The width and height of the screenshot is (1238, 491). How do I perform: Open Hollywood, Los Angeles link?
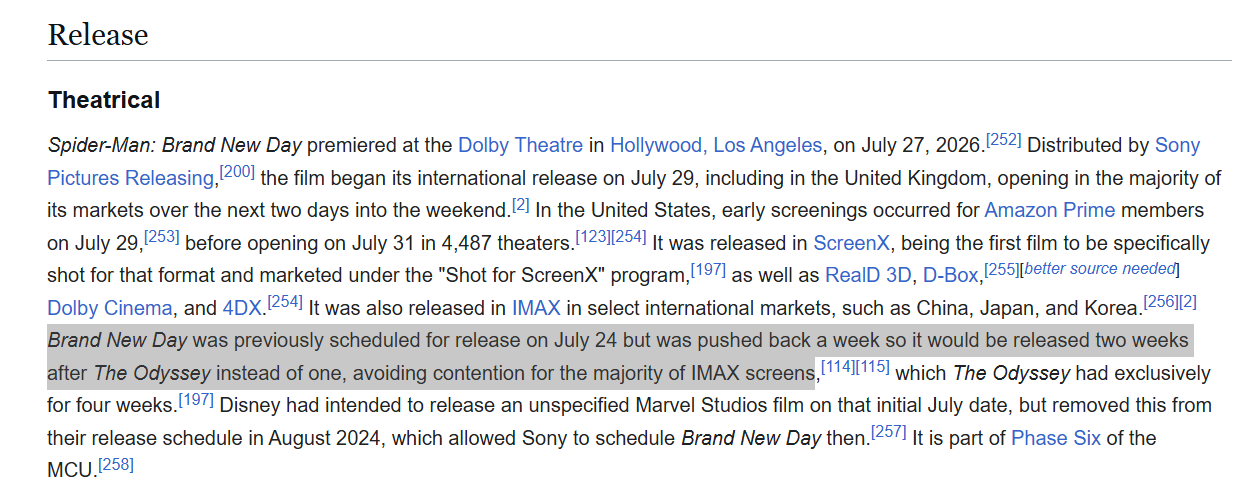(716, 145)
